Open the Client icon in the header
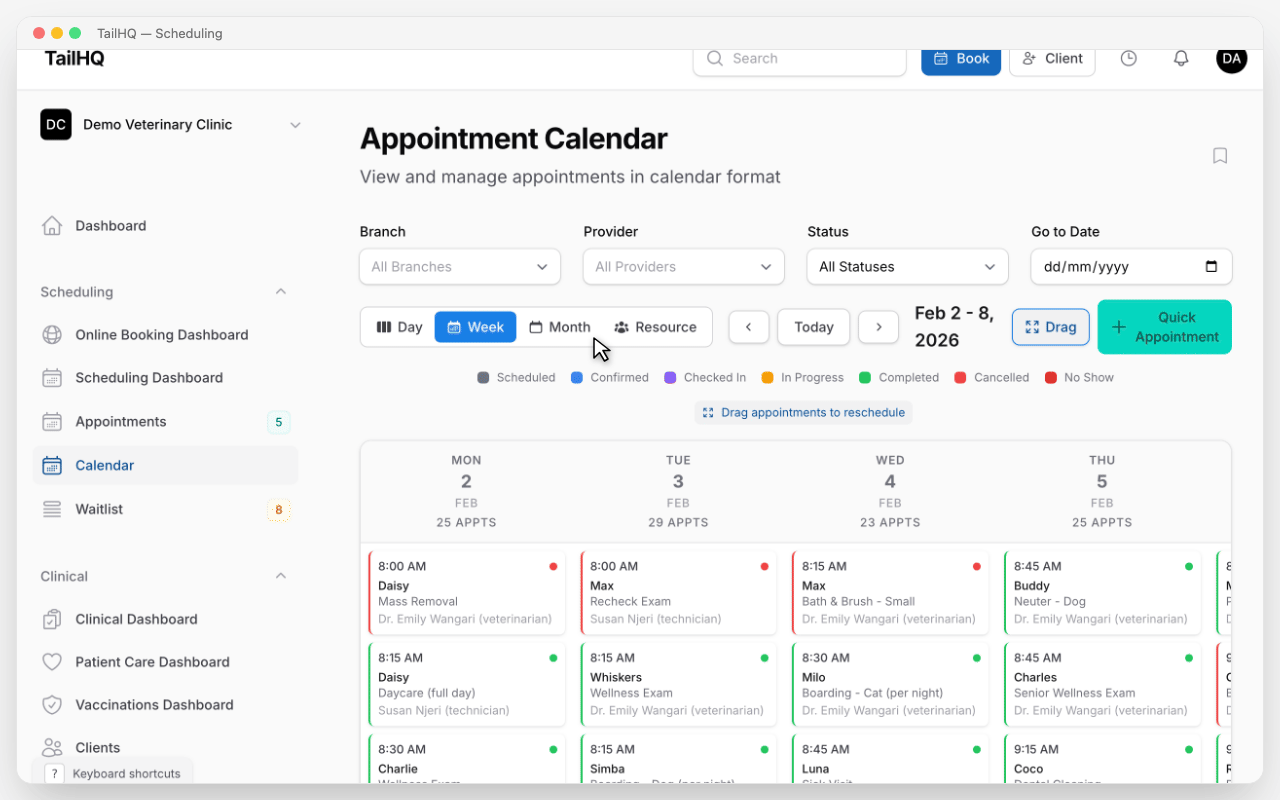1280x800 pixels. tap(1031, 58)
